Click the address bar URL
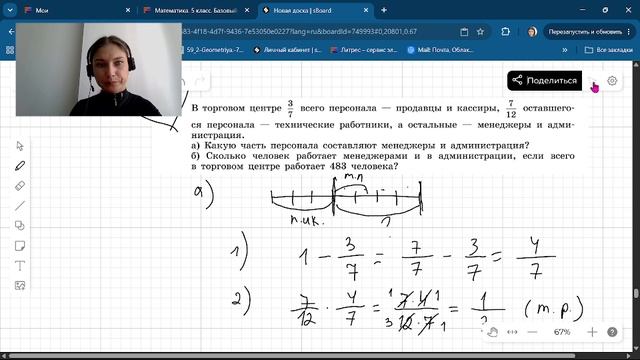Viewport: 640px width, 360px height. (x=300, y=31)
